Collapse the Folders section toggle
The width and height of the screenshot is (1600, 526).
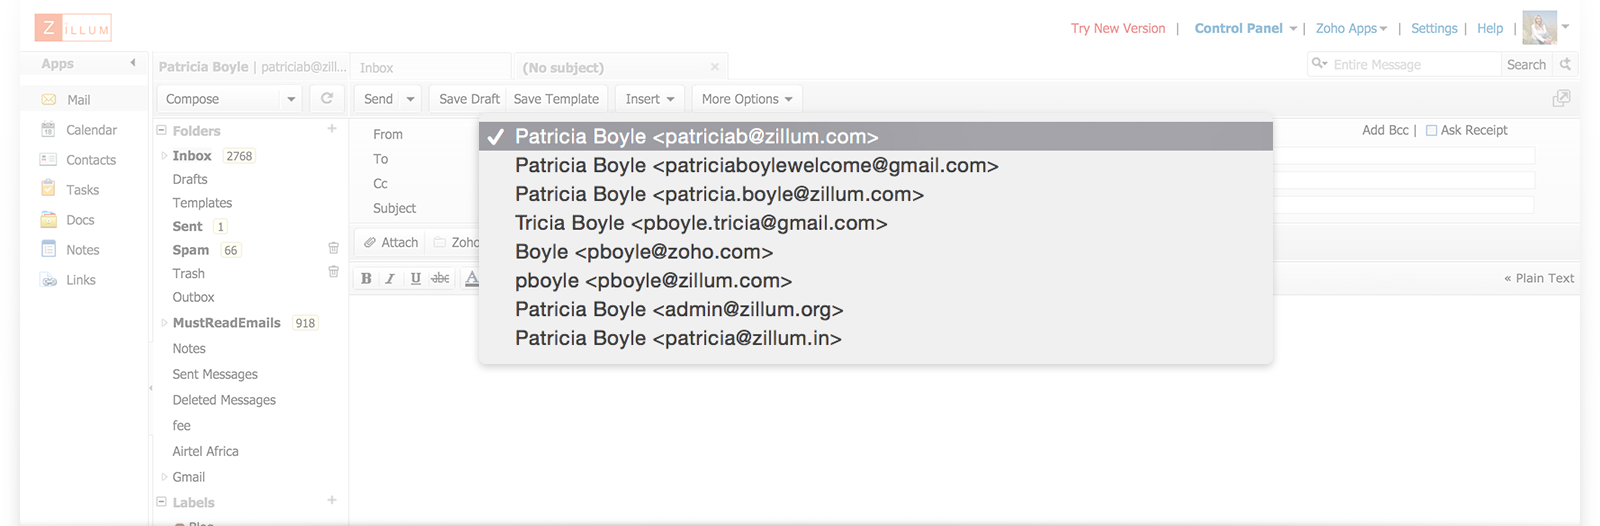point(161,130)
